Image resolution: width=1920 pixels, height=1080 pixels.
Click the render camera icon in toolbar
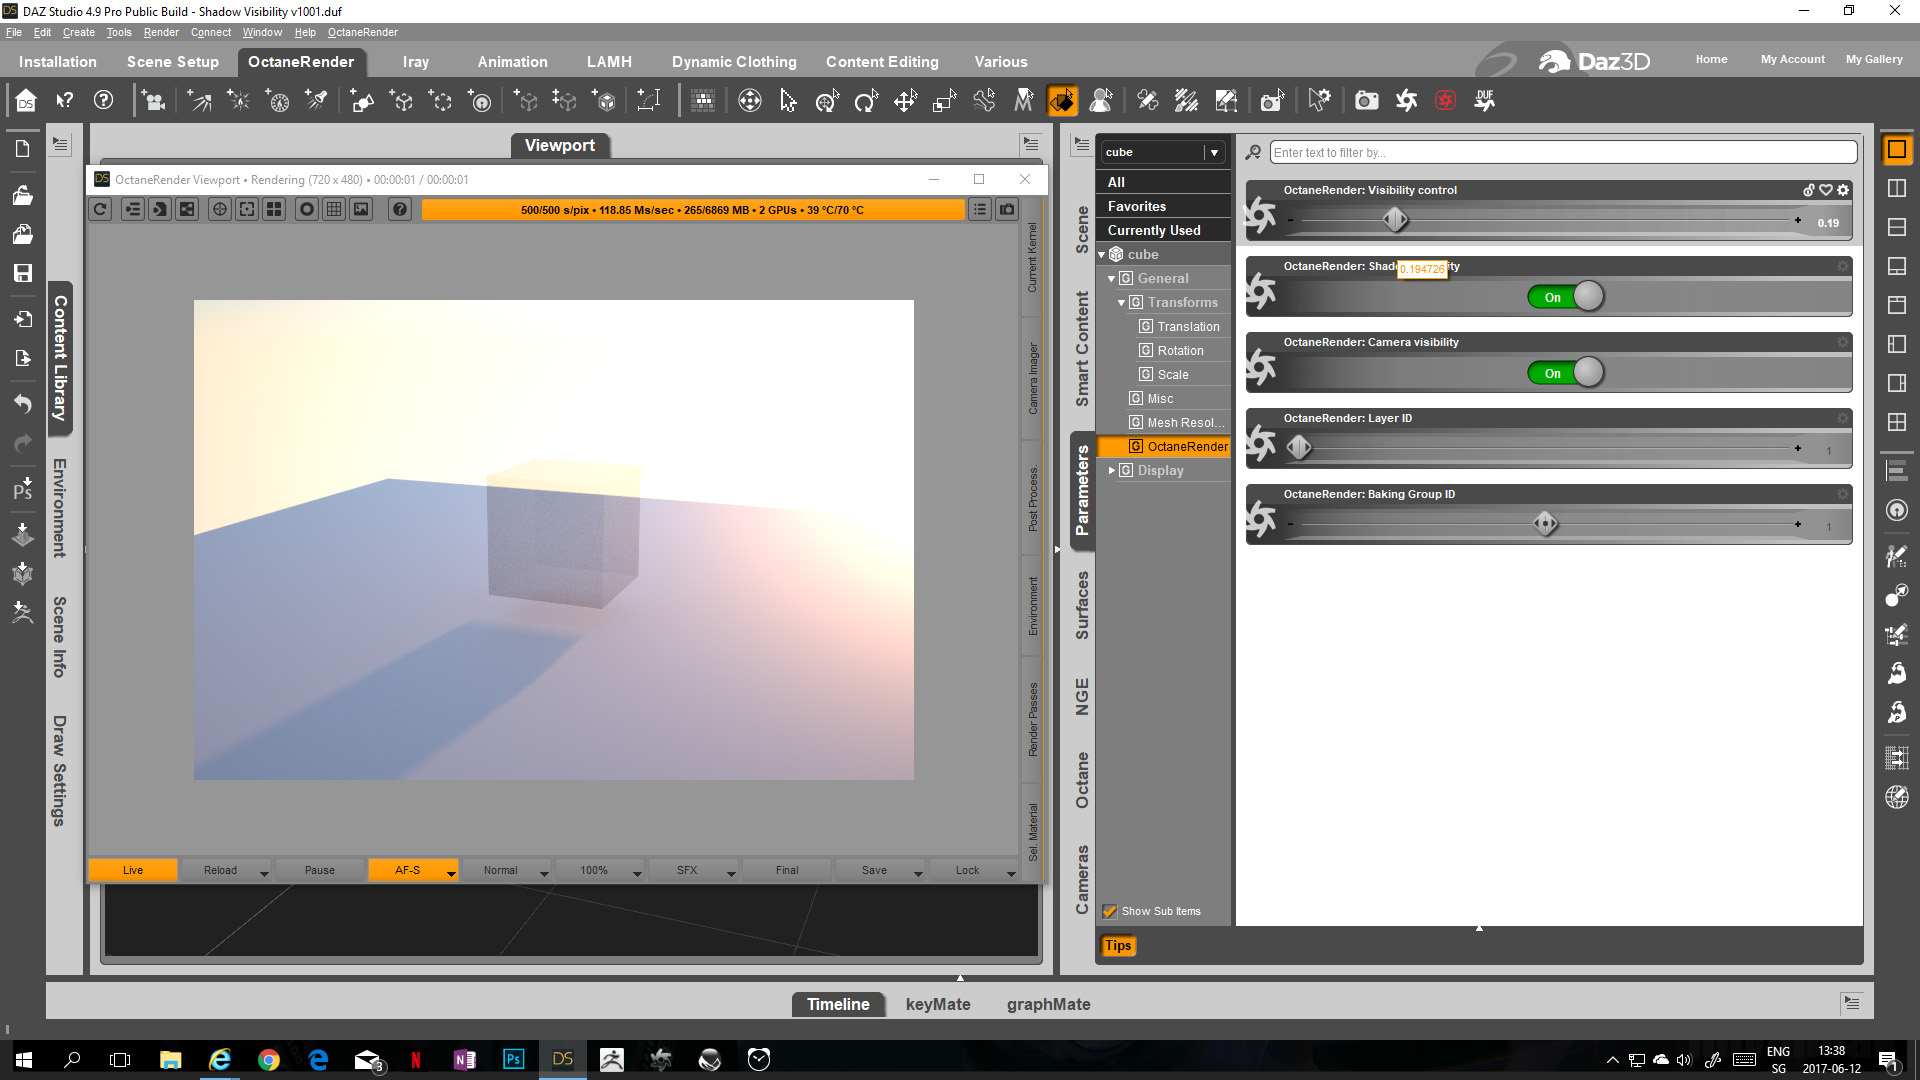(1366, 100)
